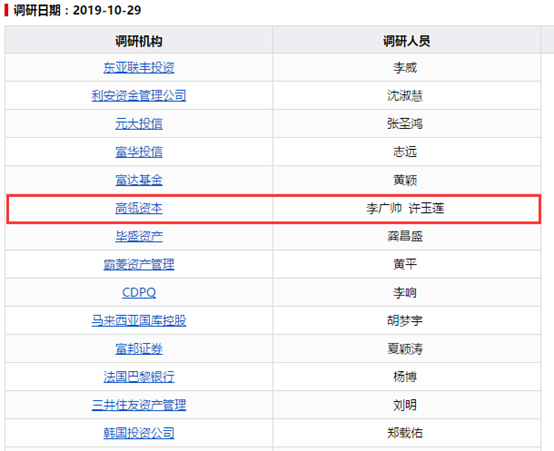Click the CDPQ institution link
Image resolution: width=554 pixels, height=451 pixels.
coord(138,292)
